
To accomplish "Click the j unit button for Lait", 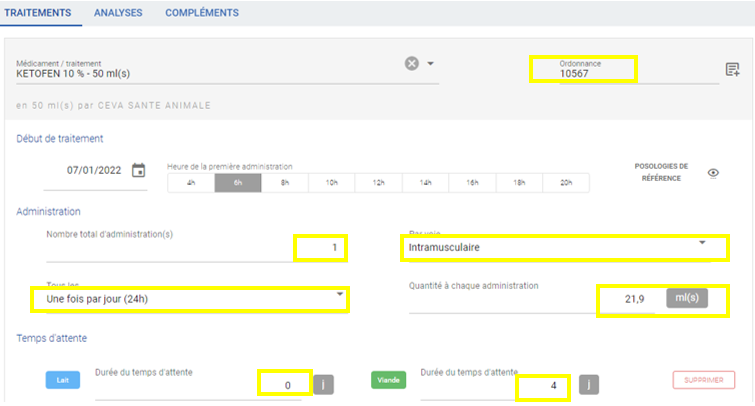I will [323, 384].
